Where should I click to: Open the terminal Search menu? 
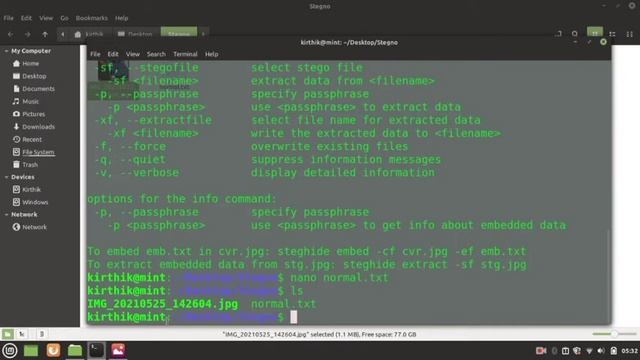156,54
